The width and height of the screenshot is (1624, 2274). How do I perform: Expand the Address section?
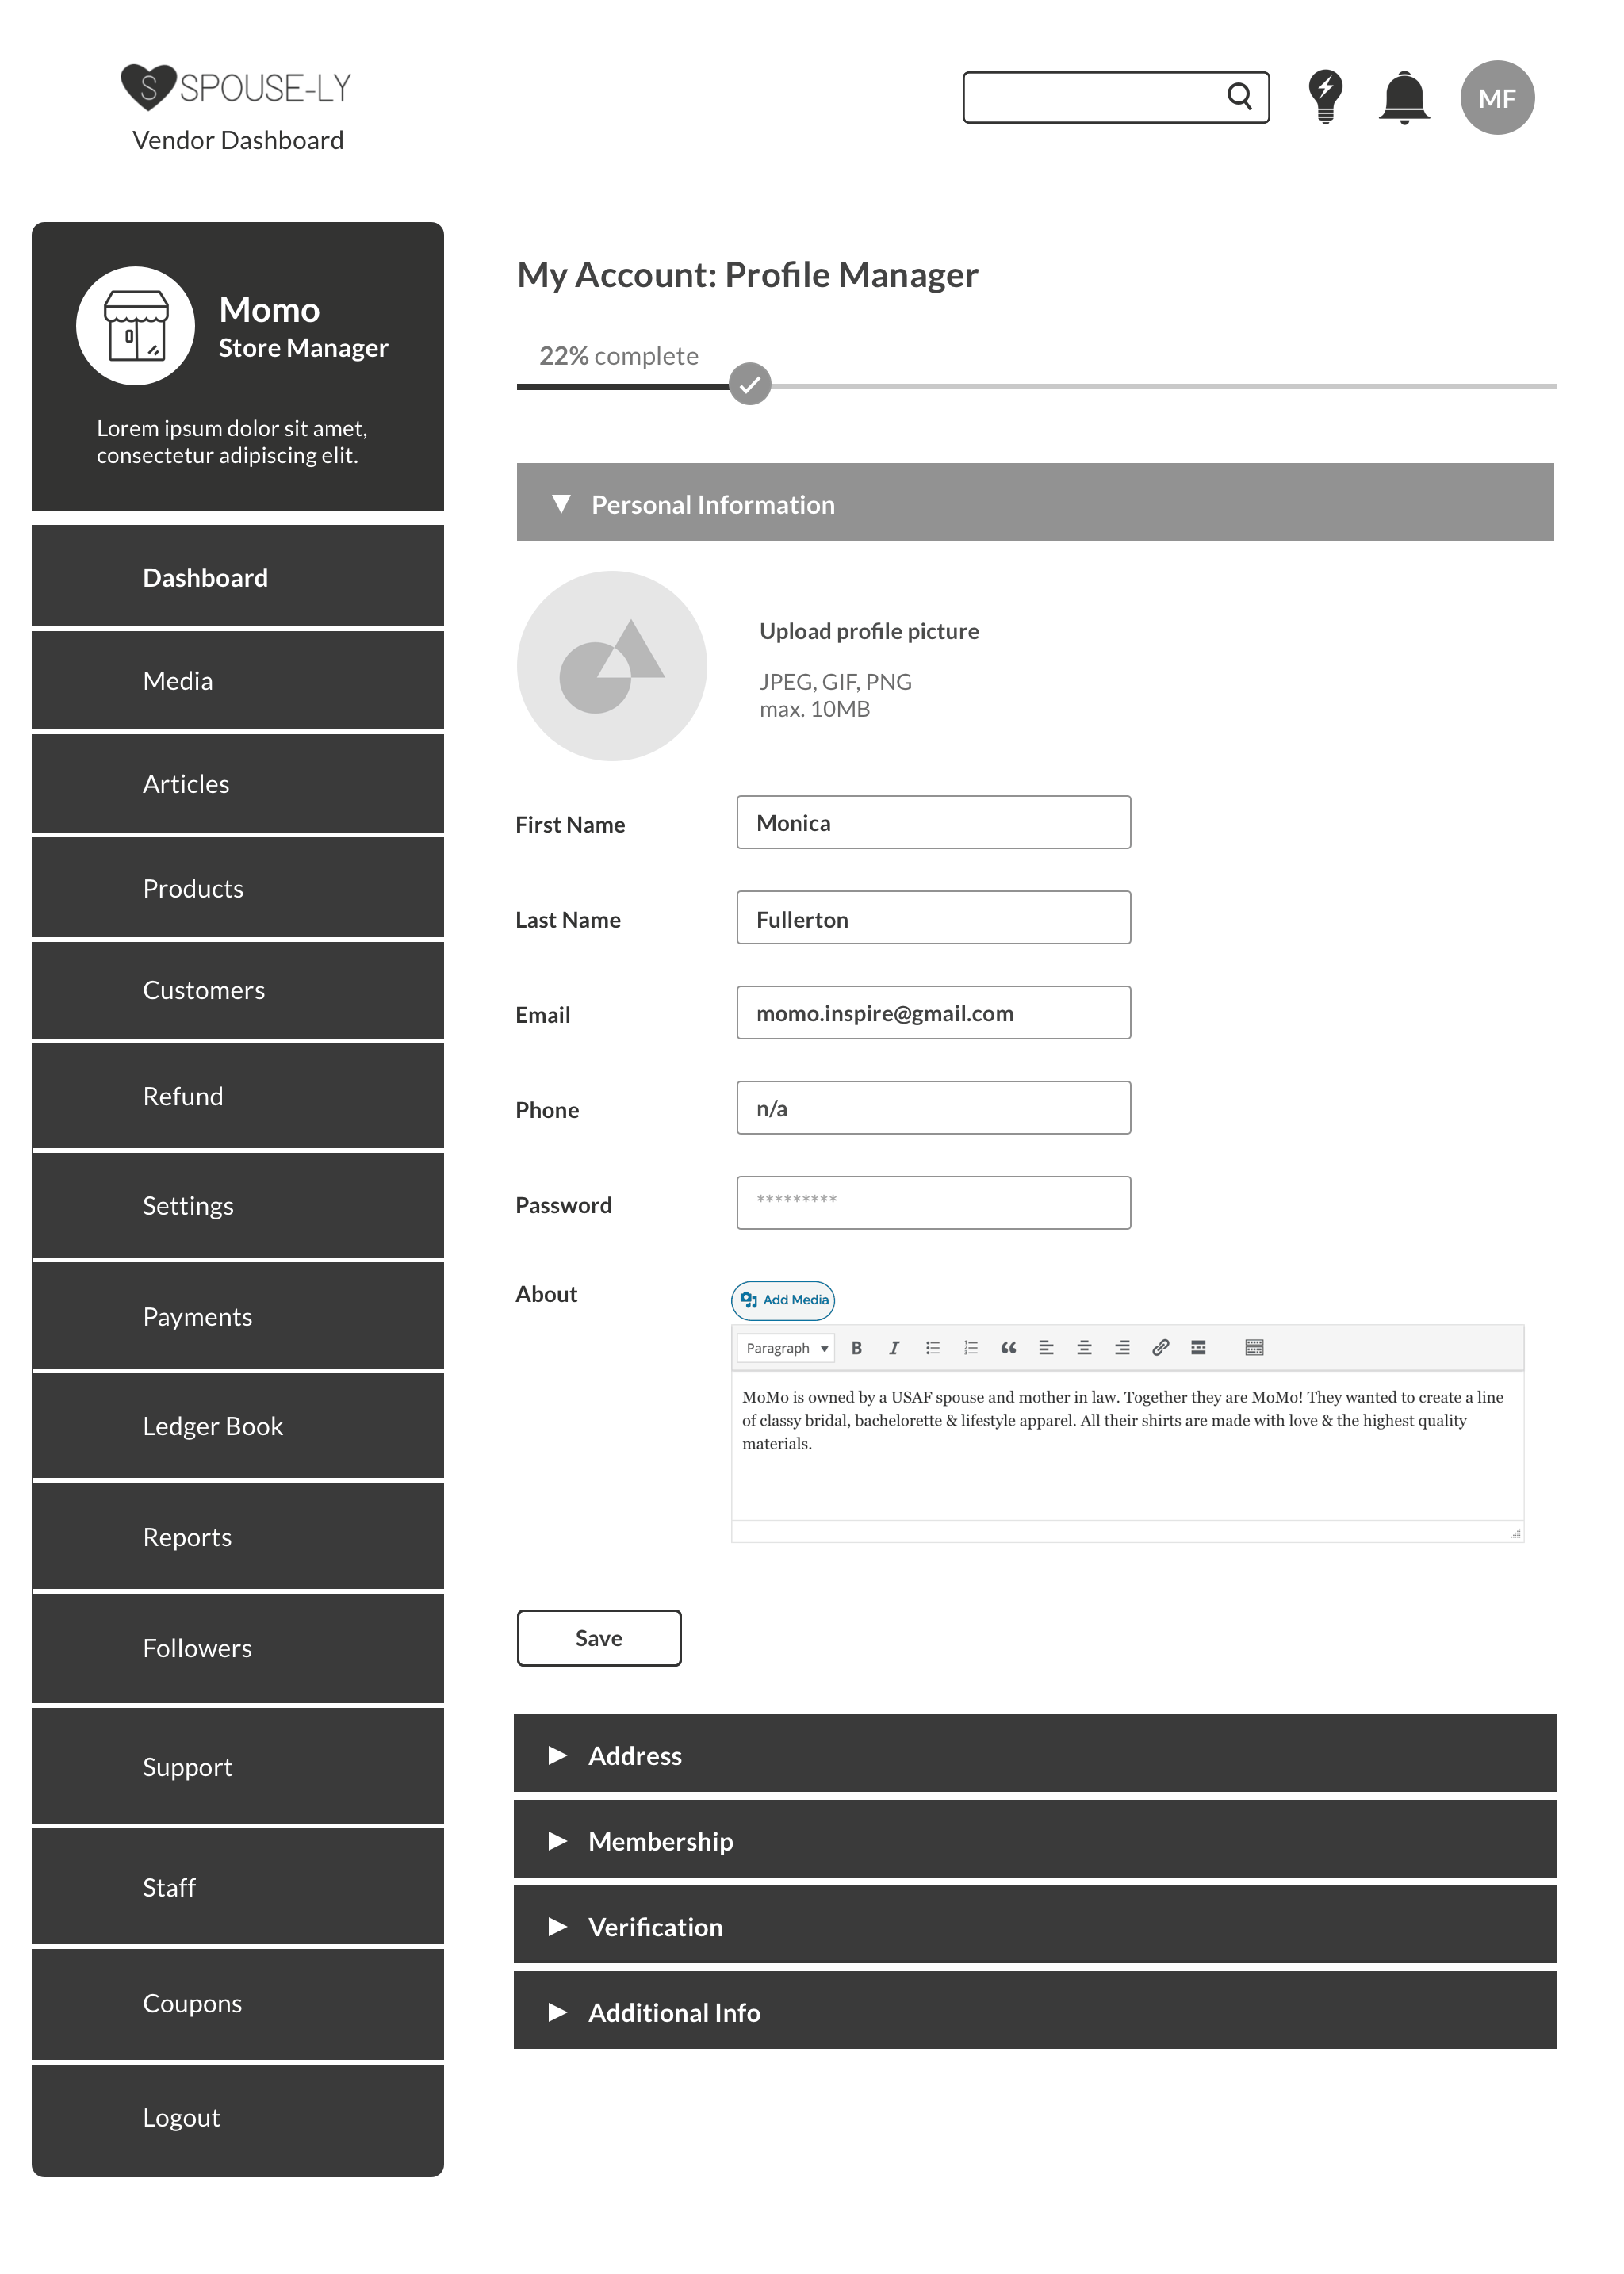pyautogui.click(x=1035, y=1754)
